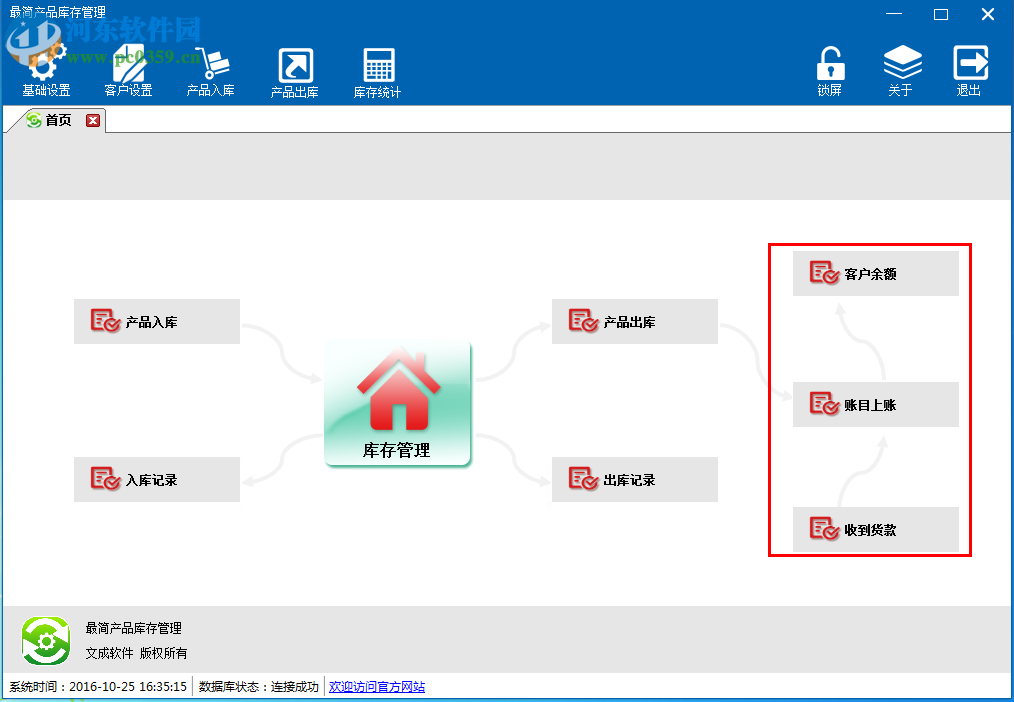
Task: Click 文成软件 版权所有 text
Action: [136, 653]
